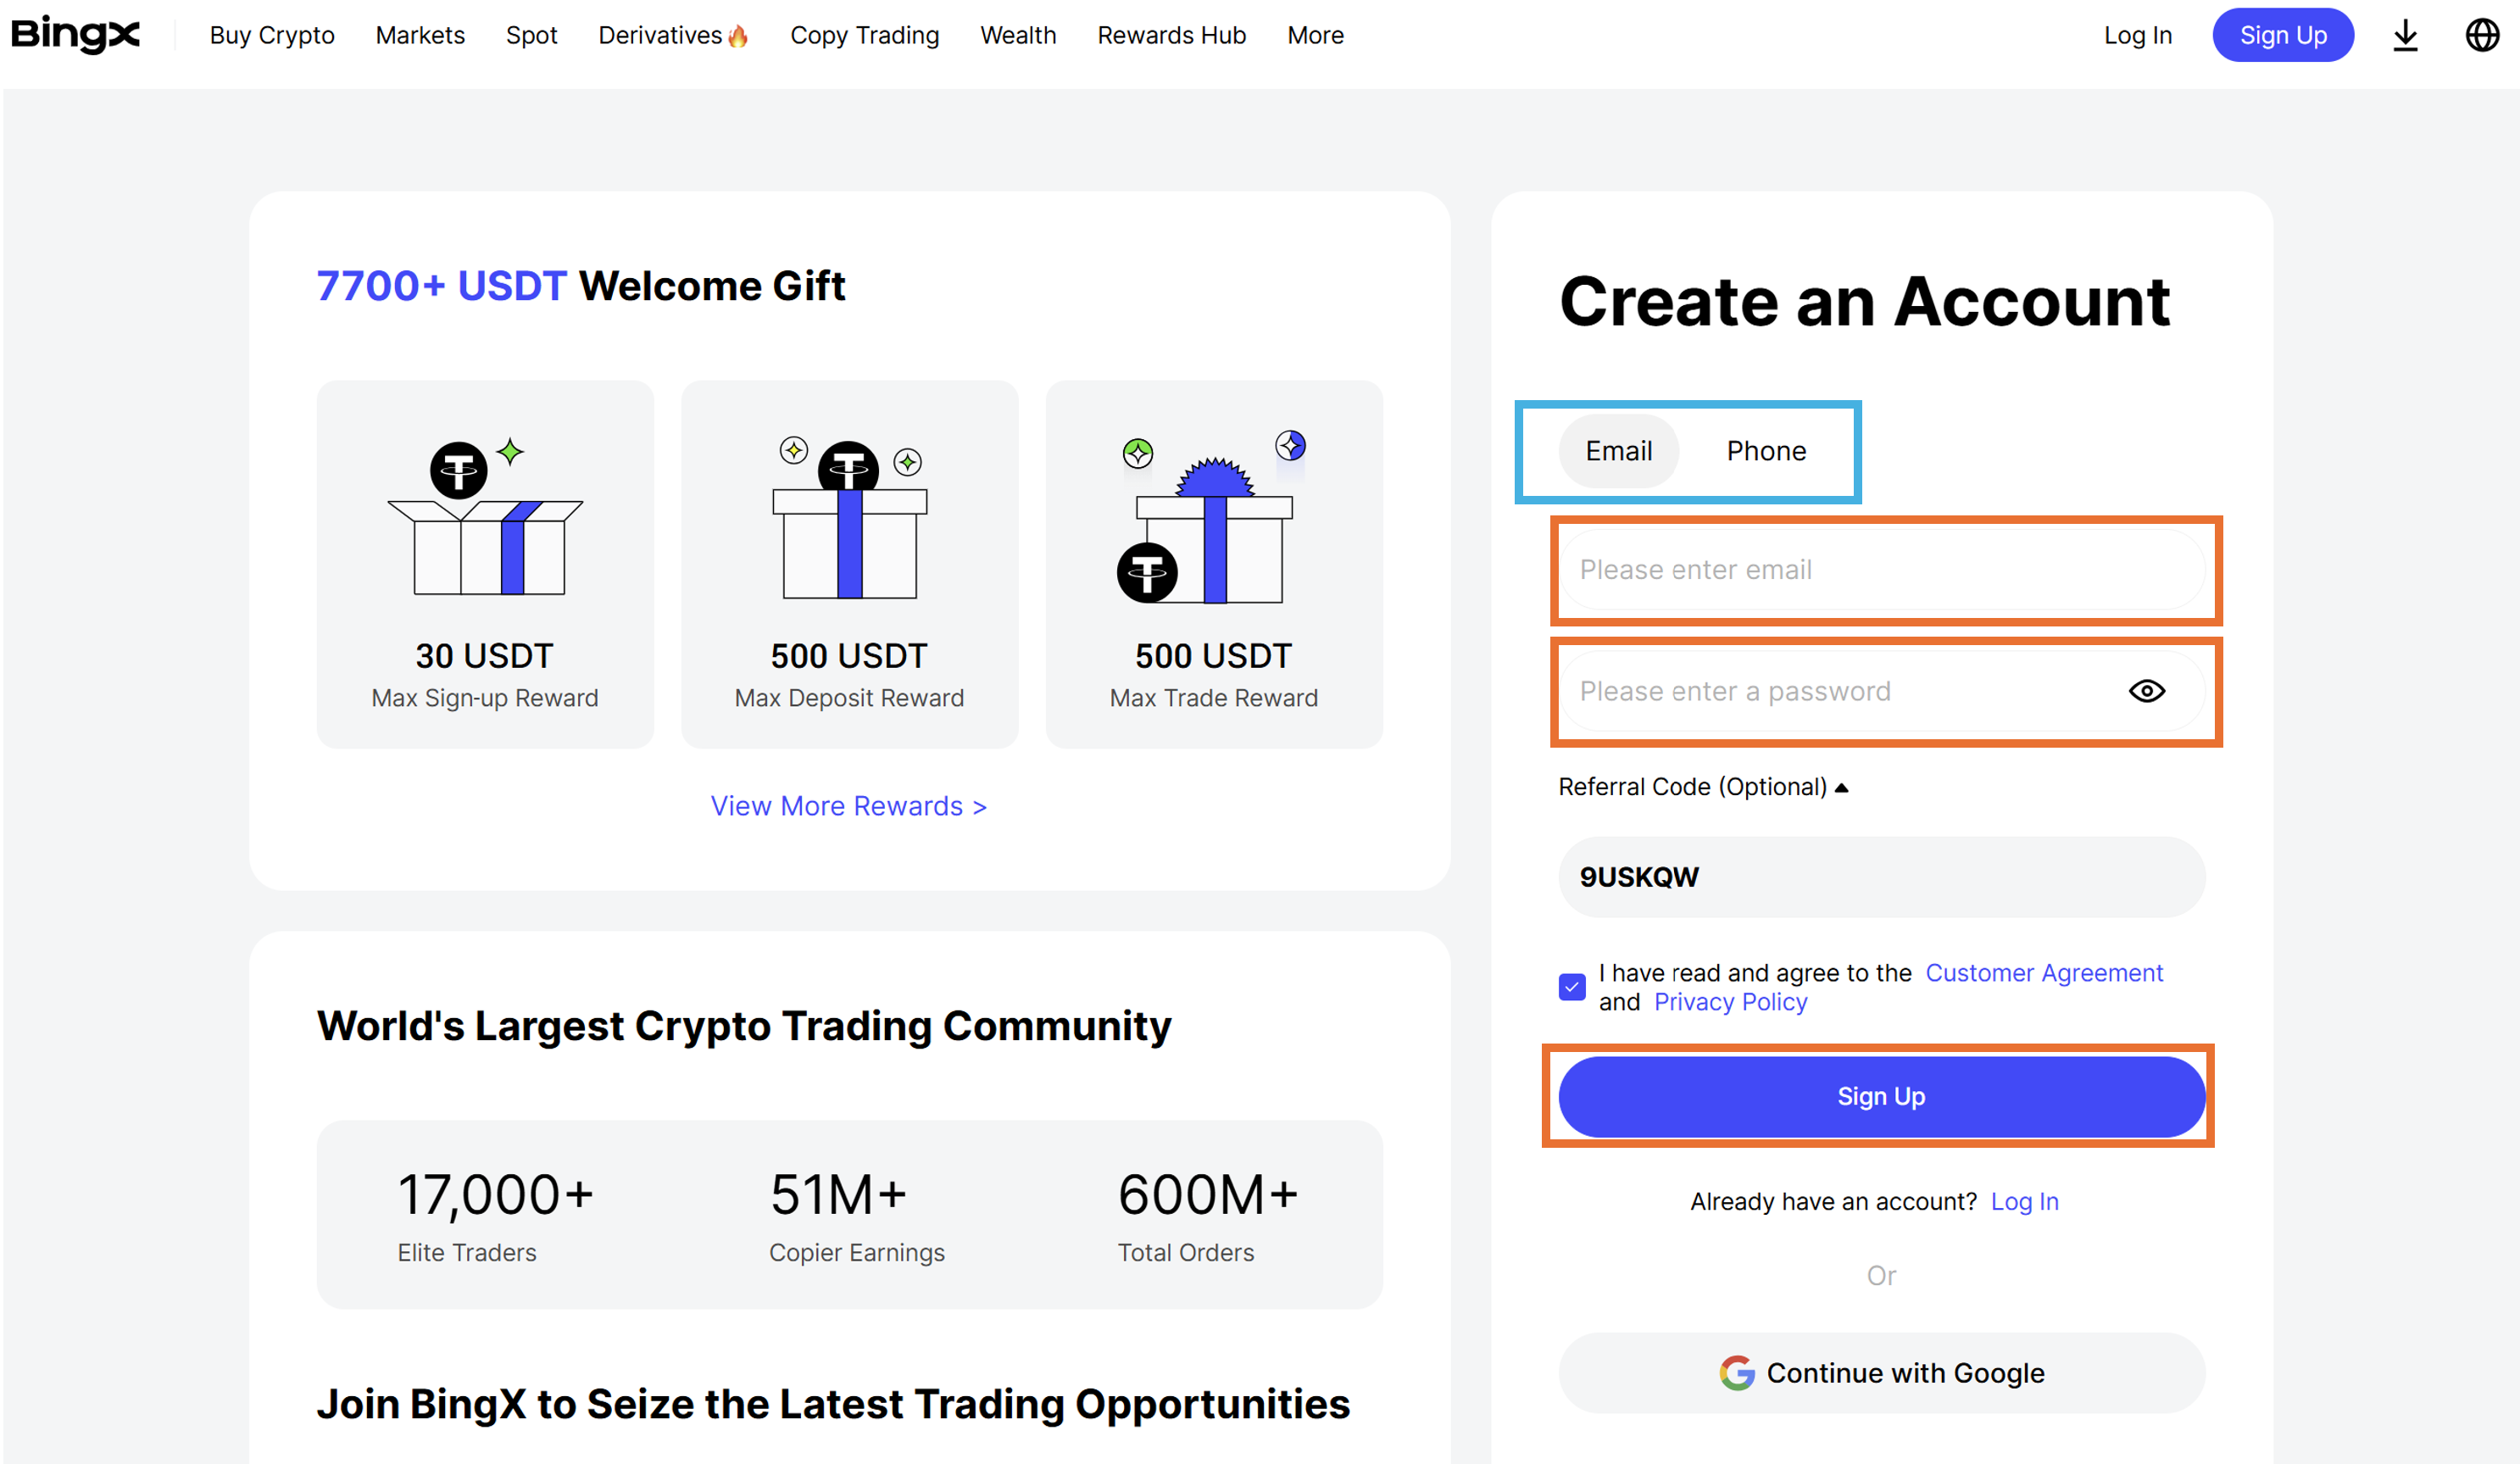The height and width of the screenshot is (1464, 2520).
Task: Click the Google logo icon
Action: pos(1737,1373)
